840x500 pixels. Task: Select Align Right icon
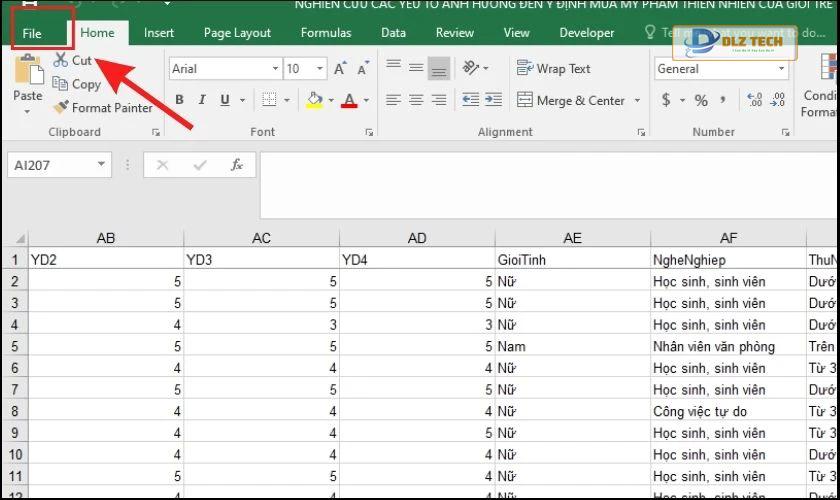[439, 100]
